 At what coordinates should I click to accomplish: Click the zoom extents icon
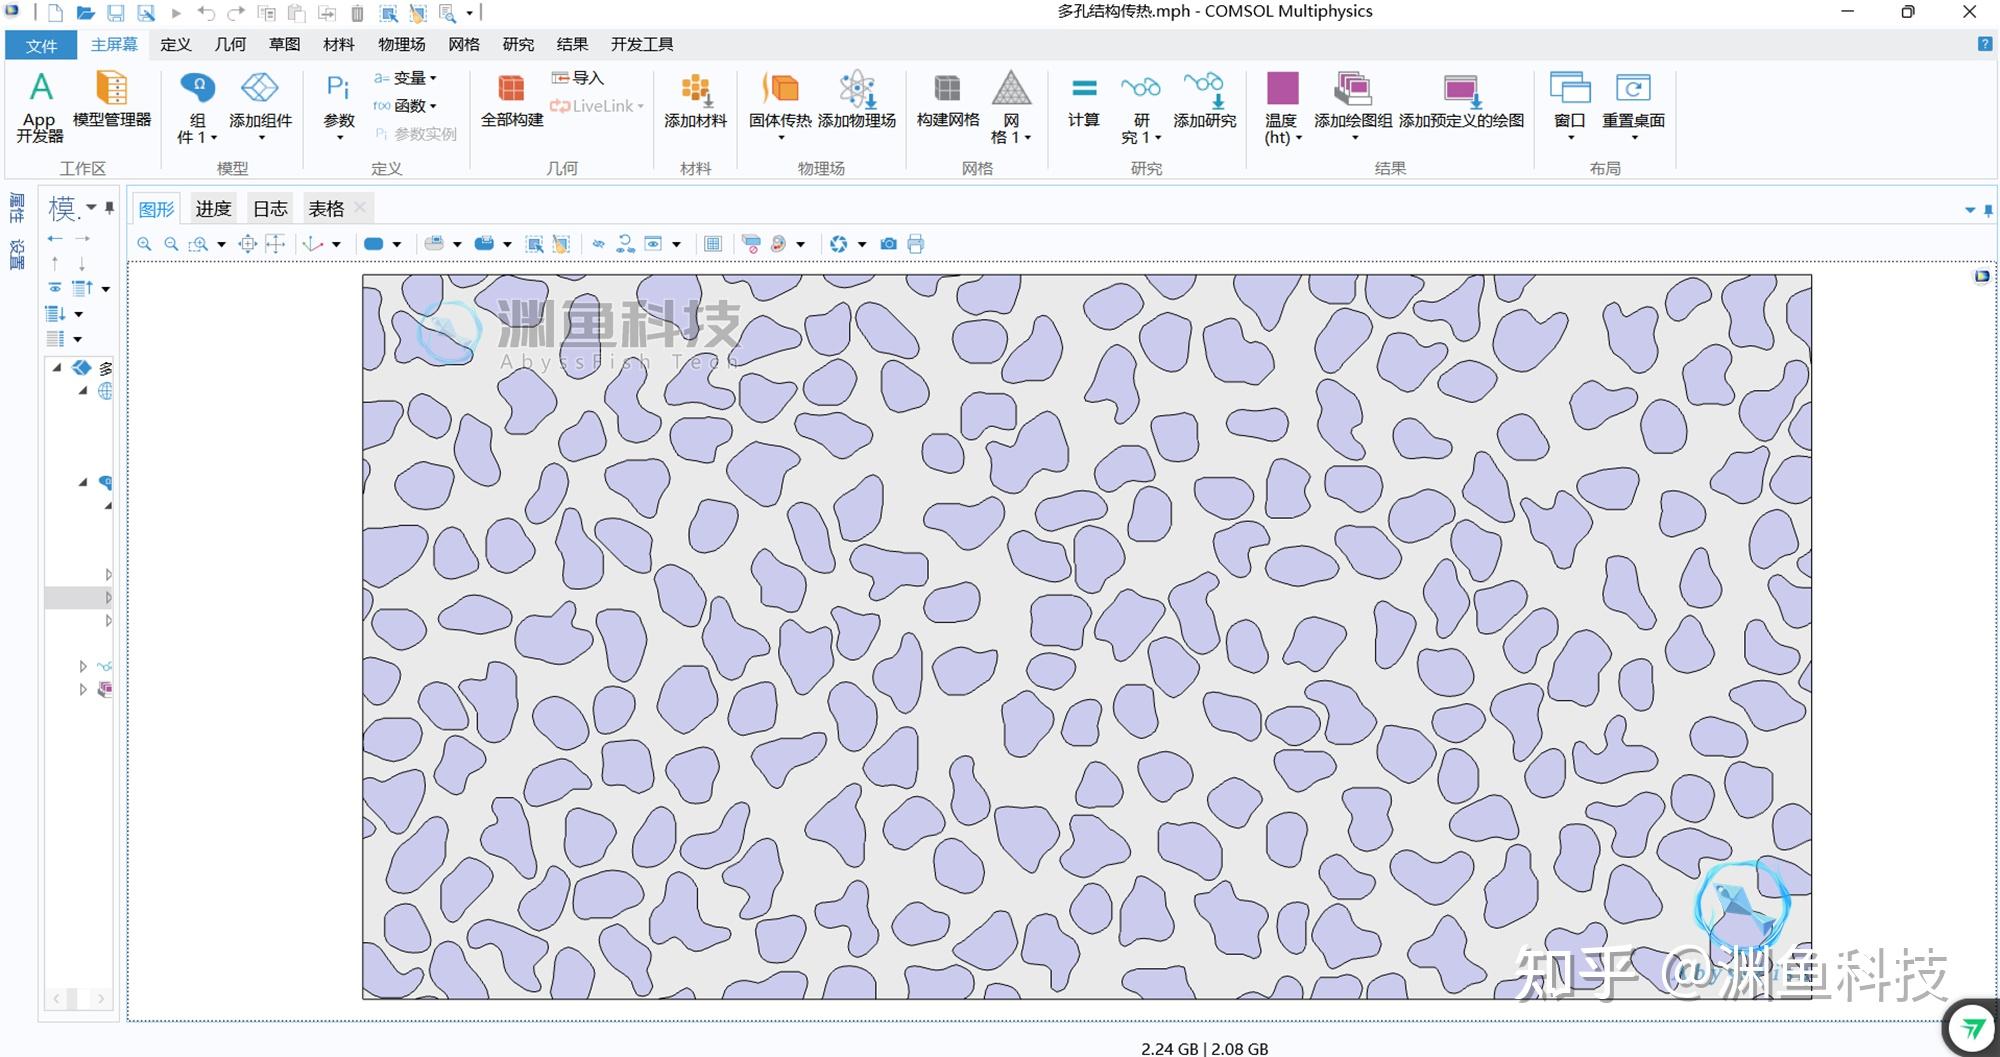coord(247,244)
